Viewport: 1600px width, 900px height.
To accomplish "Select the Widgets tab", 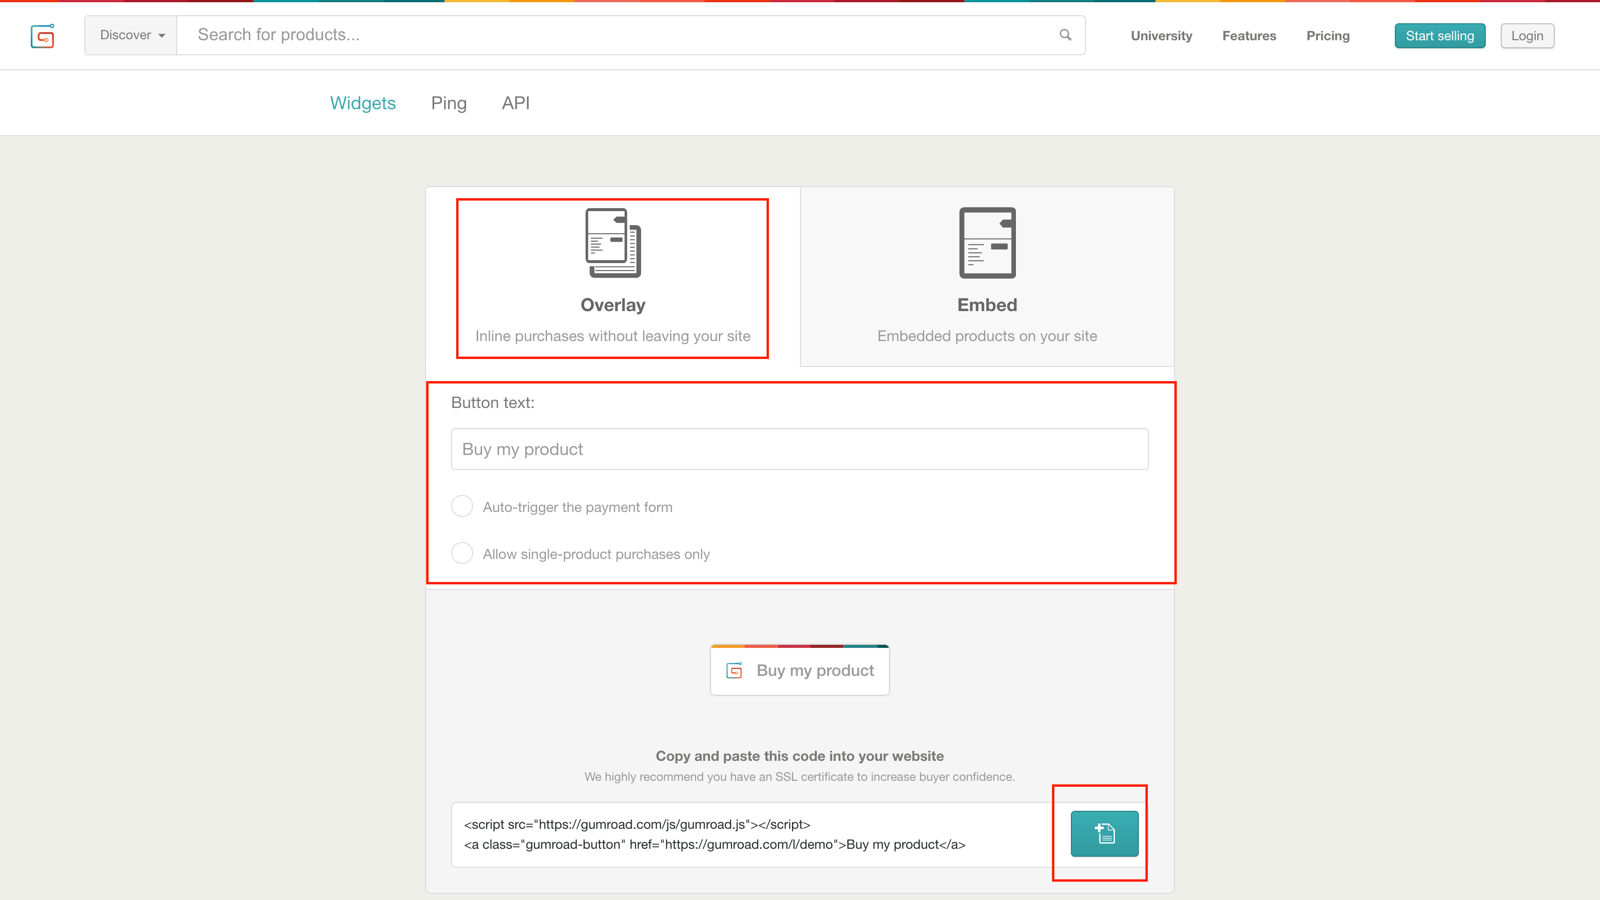I will (x=362, y=102).
